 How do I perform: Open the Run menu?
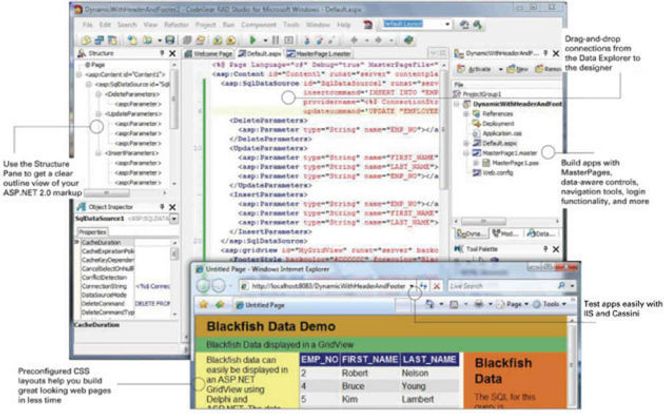click(228, 25)
